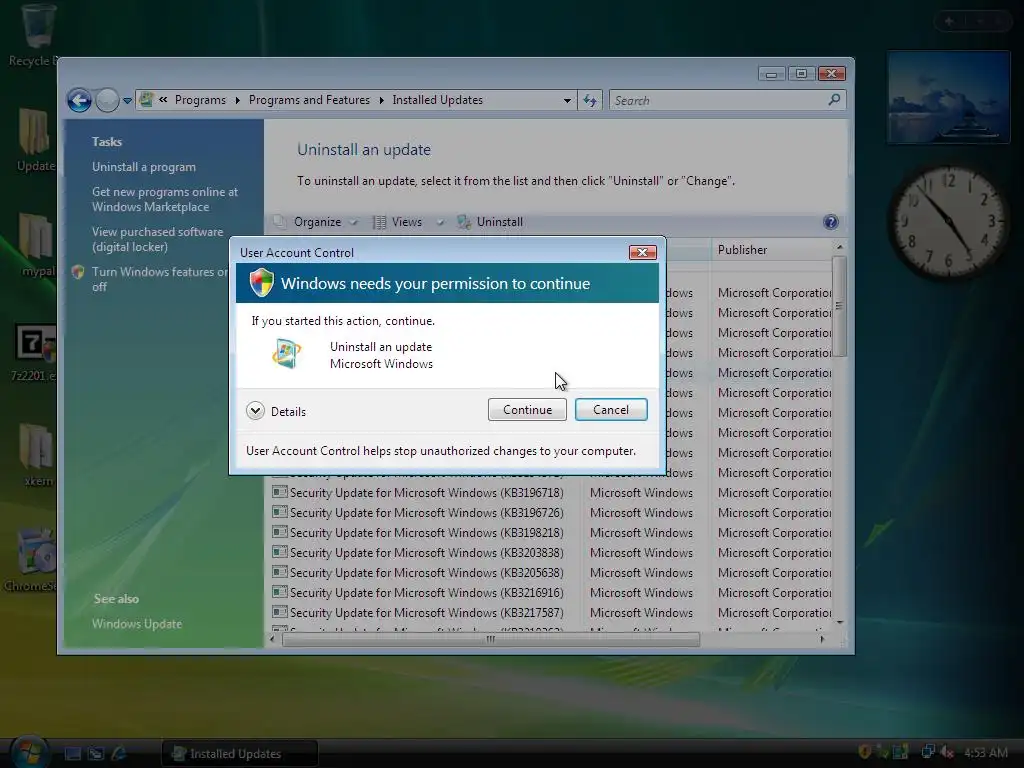Click the icon of update KB3196718
Image resolution: width=1024 pixels, height=768 pixels.
click(280, 492)
